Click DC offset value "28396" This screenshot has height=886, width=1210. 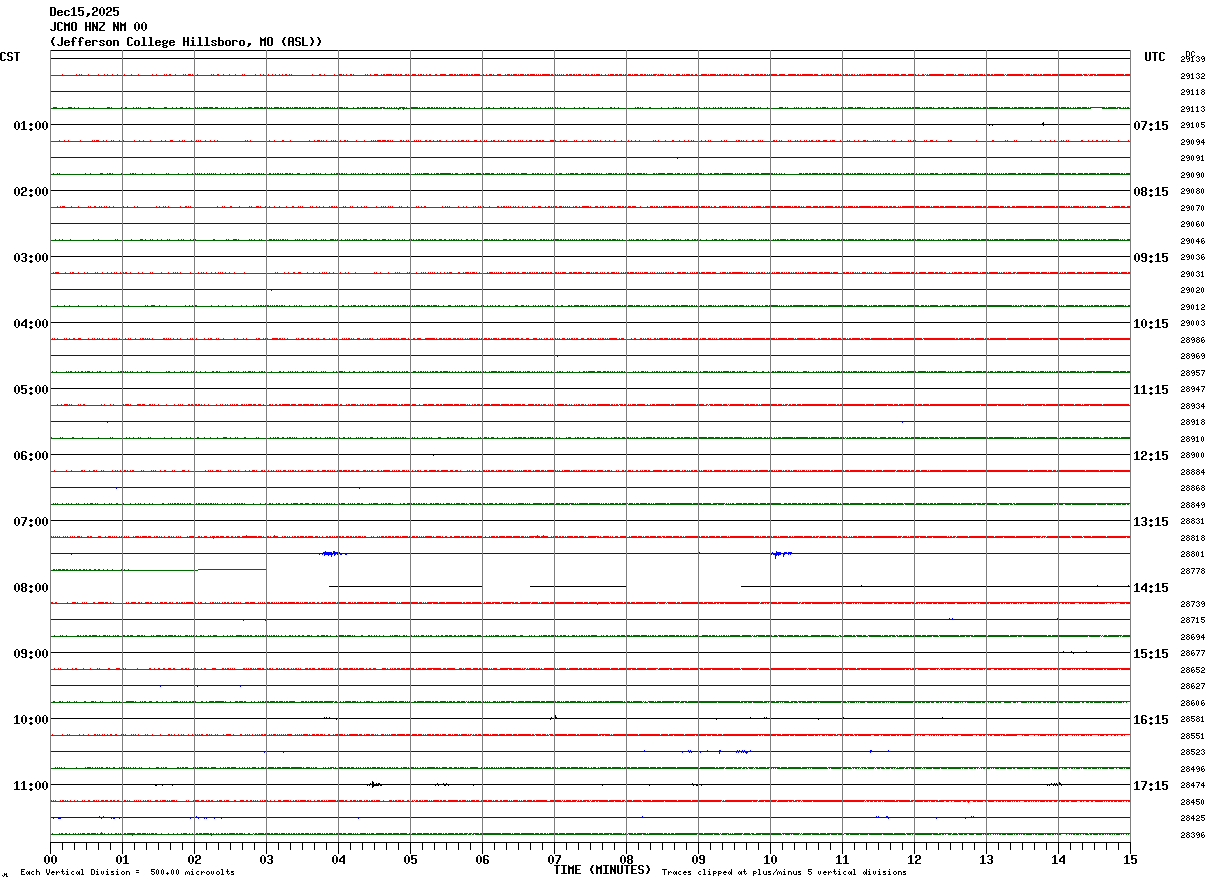pos(1192,835)
